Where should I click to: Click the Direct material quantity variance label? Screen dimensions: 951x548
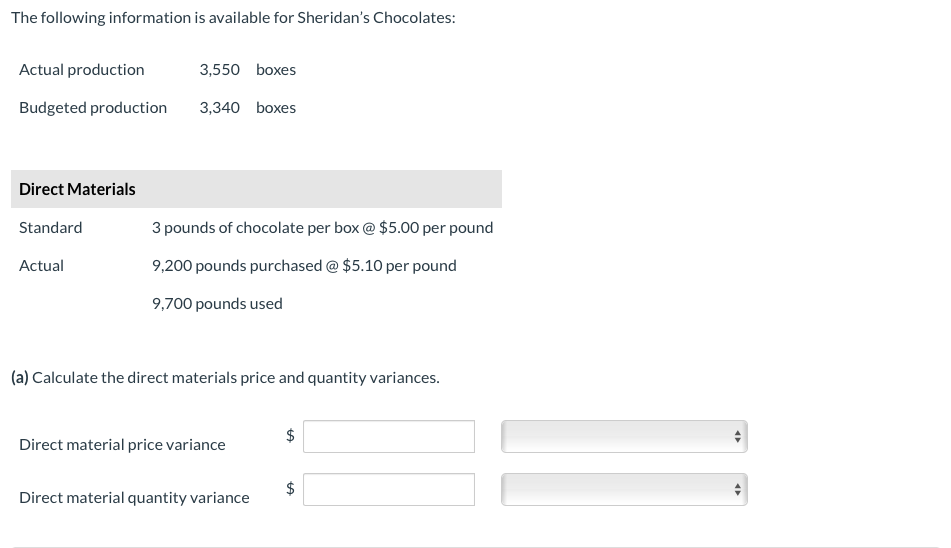(x=134, y=498)
